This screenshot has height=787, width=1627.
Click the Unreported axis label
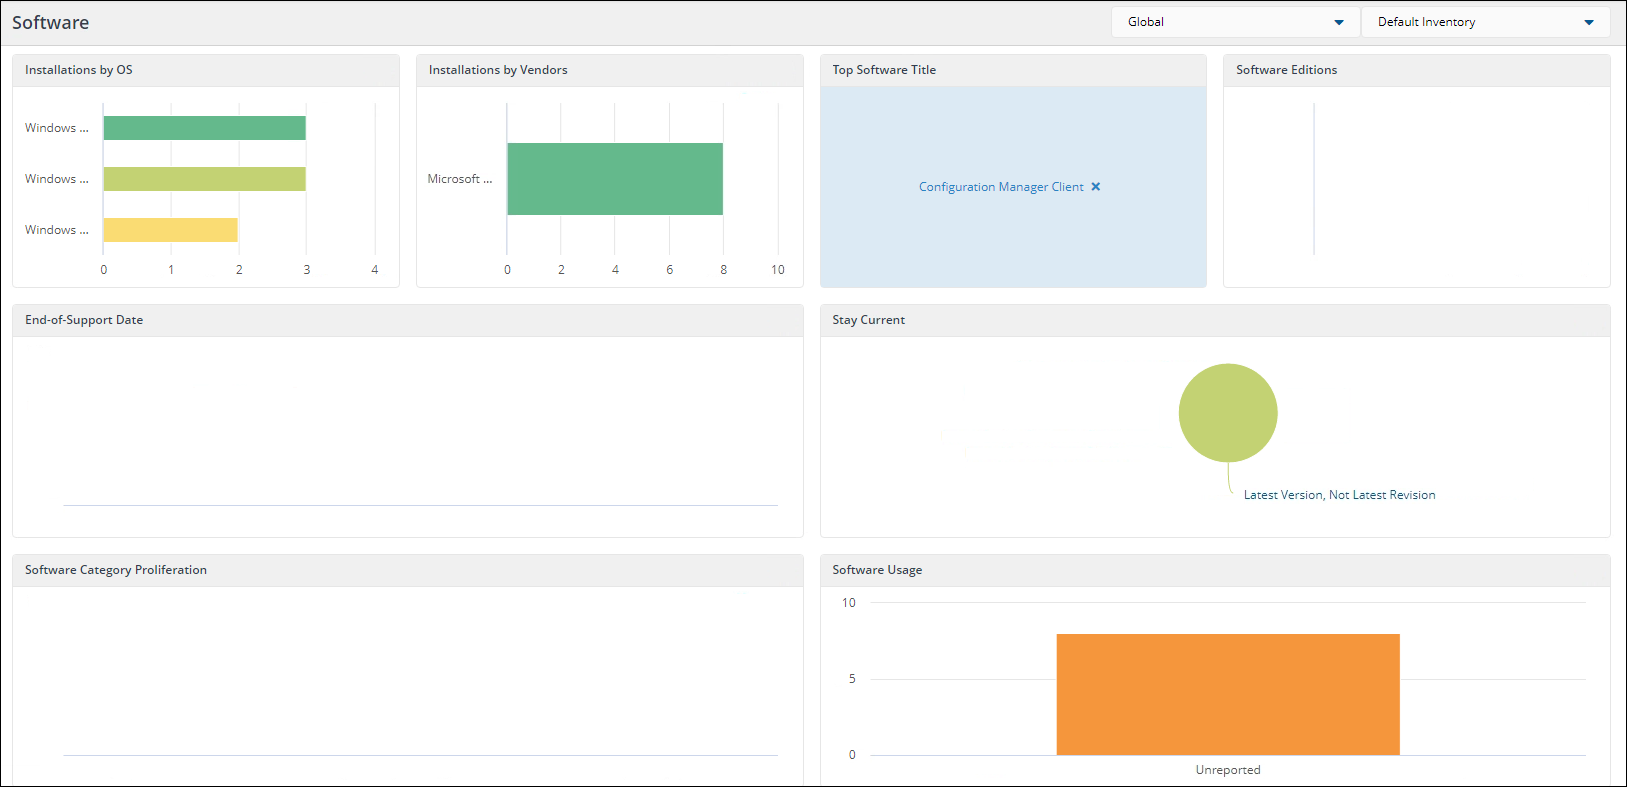1228,770
